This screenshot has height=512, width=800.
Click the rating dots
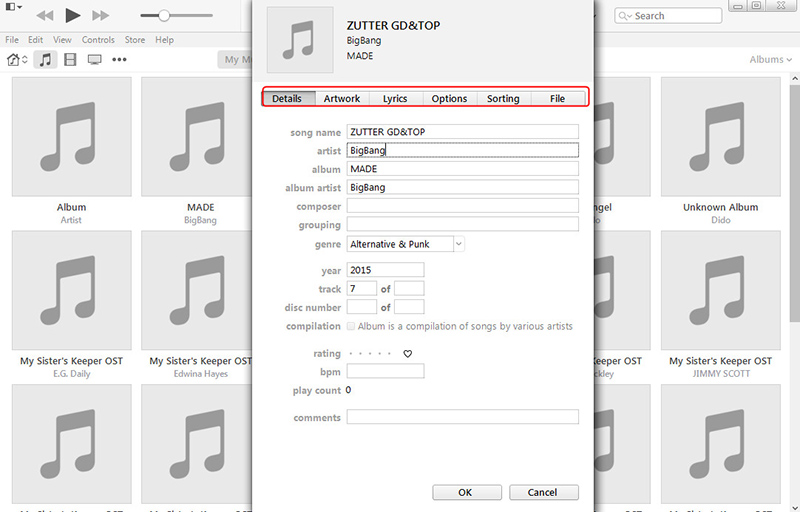point(370,353)
